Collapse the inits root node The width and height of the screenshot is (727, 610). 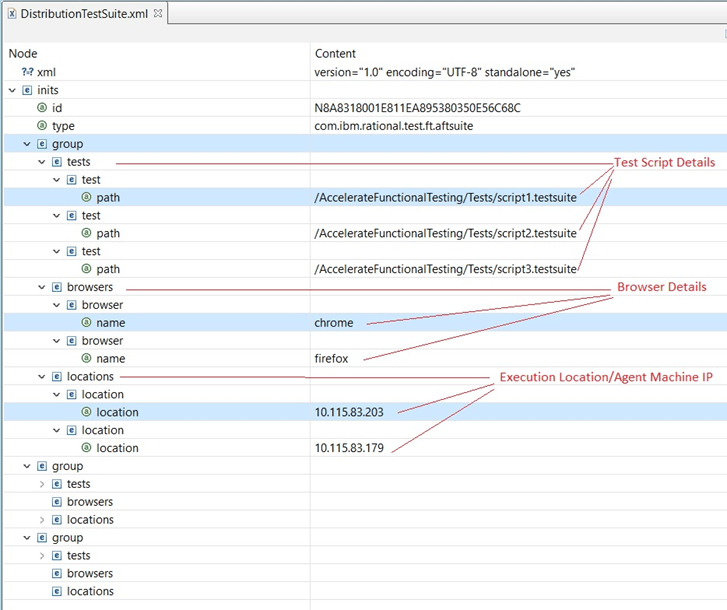(13, 90)
